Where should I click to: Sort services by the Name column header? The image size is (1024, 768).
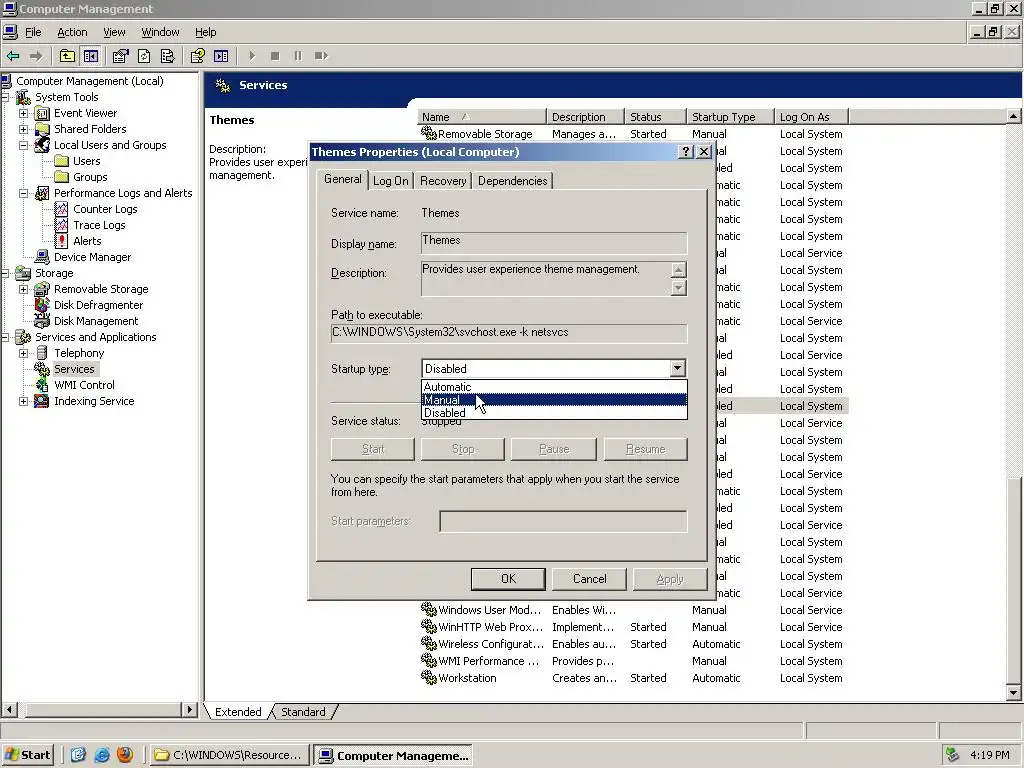[x=482, y=117]
